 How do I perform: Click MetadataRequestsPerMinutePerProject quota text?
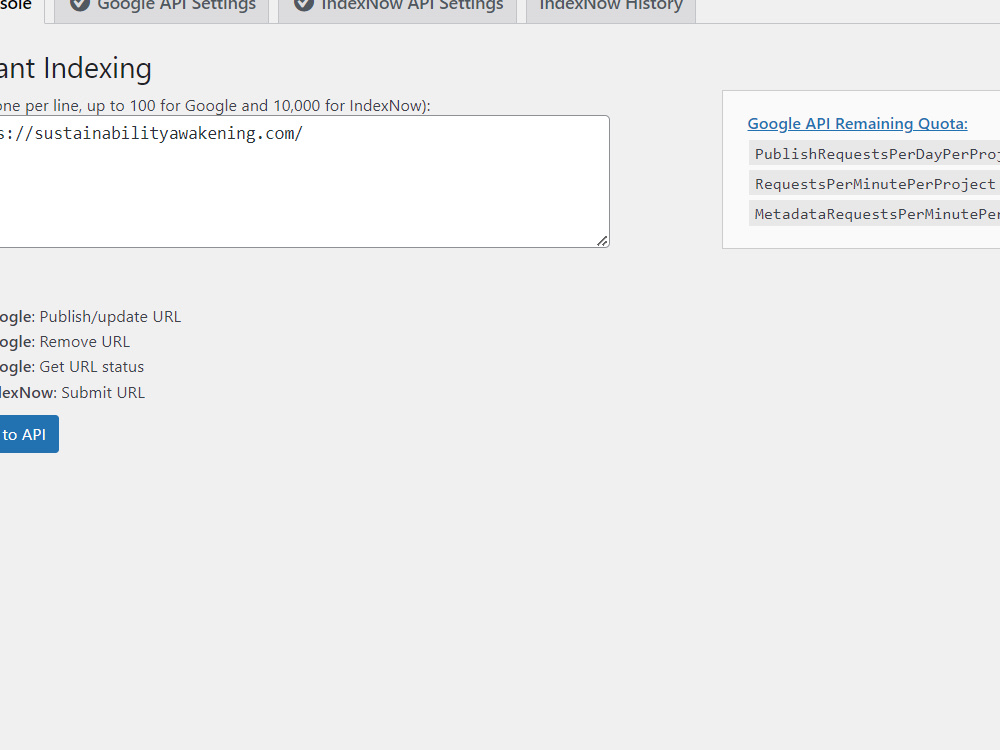(877, 214)
